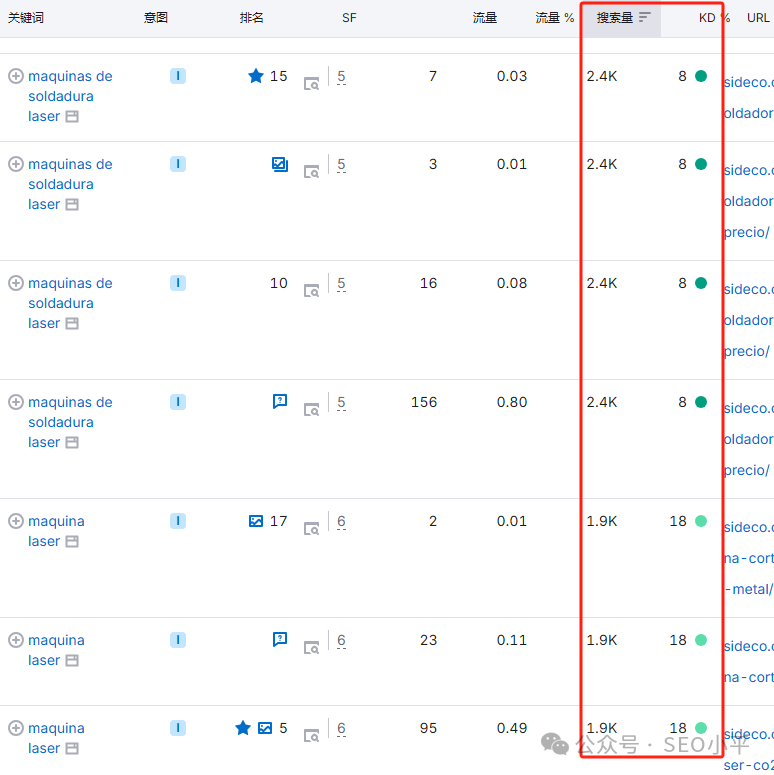Click search volume 2.4K in traffic 3 row
This screenshot has height=775, width=774.
click(x=602, y=164)
